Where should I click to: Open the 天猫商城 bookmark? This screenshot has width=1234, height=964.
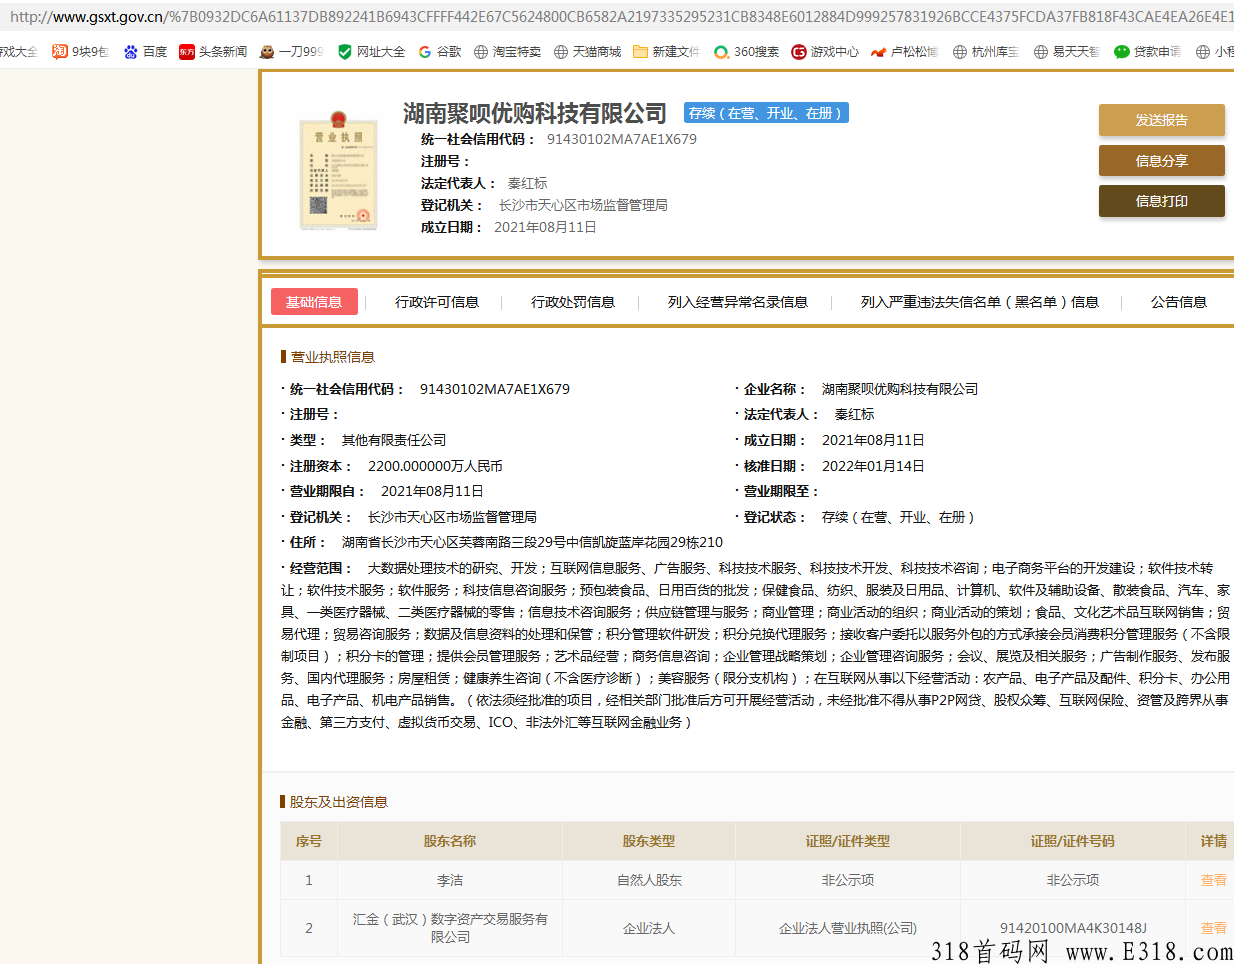pos(587,51)
